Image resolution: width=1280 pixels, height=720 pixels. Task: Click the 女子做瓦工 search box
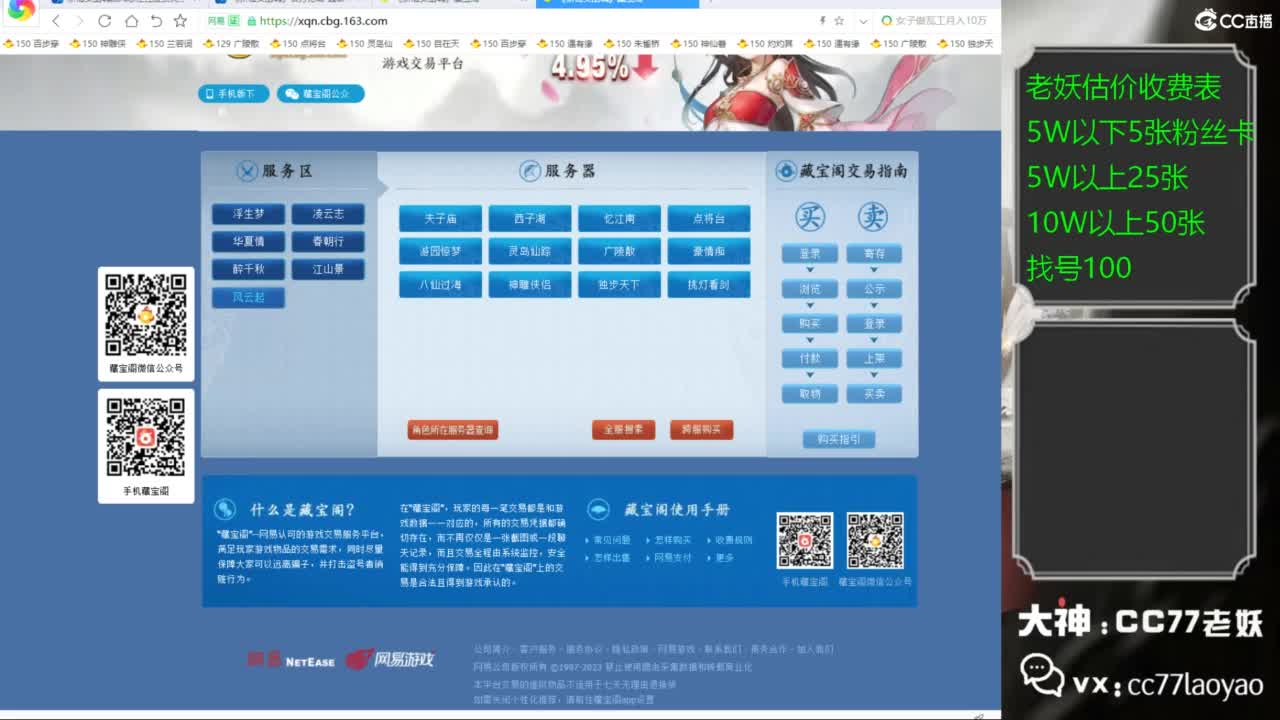[x=933, y=21]
